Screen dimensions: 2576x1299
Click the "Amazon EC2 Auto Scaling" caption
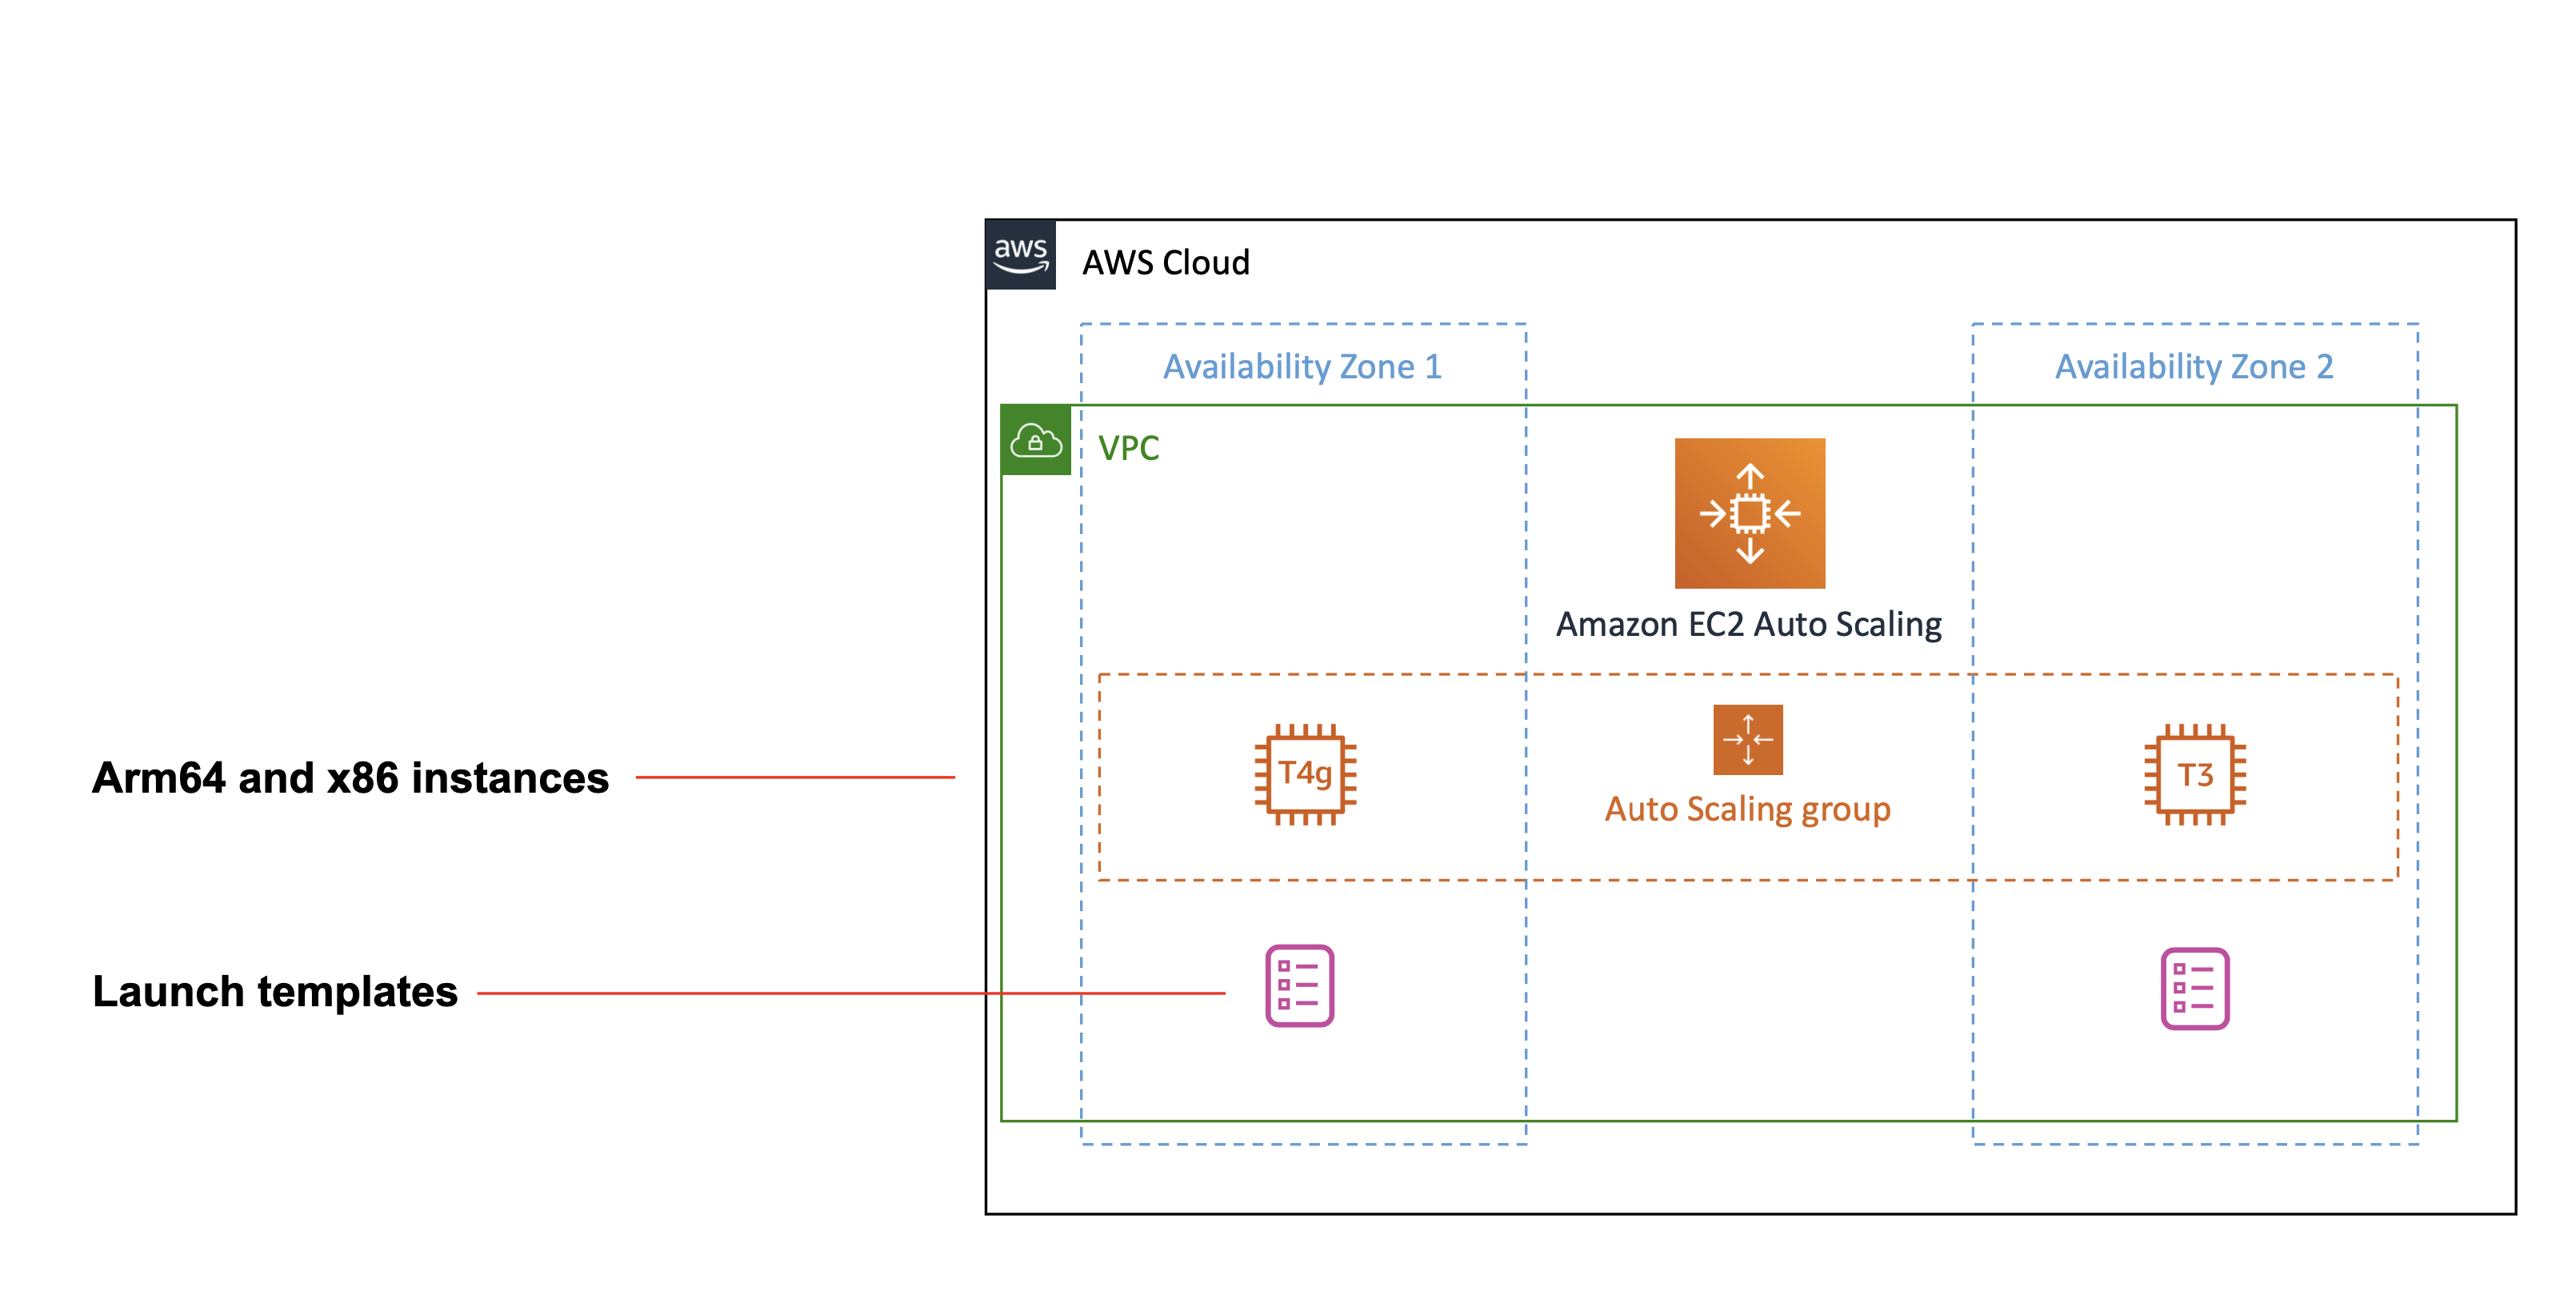pos(1748,624)
